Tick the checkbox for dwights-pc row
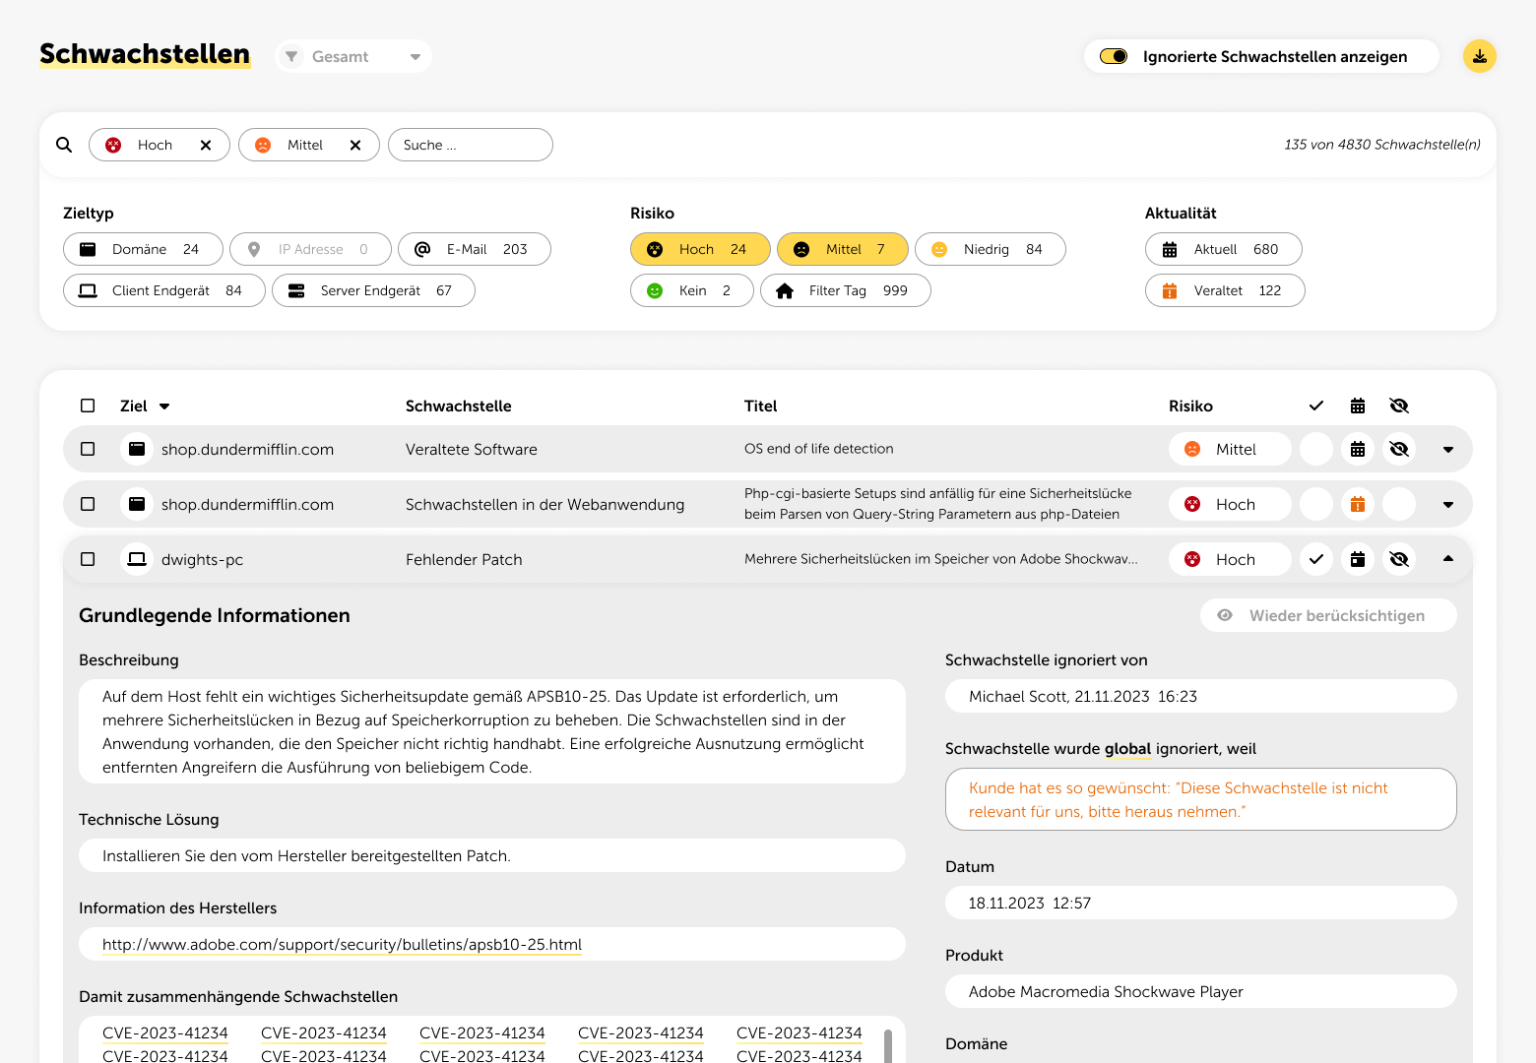 coord(88,560)
